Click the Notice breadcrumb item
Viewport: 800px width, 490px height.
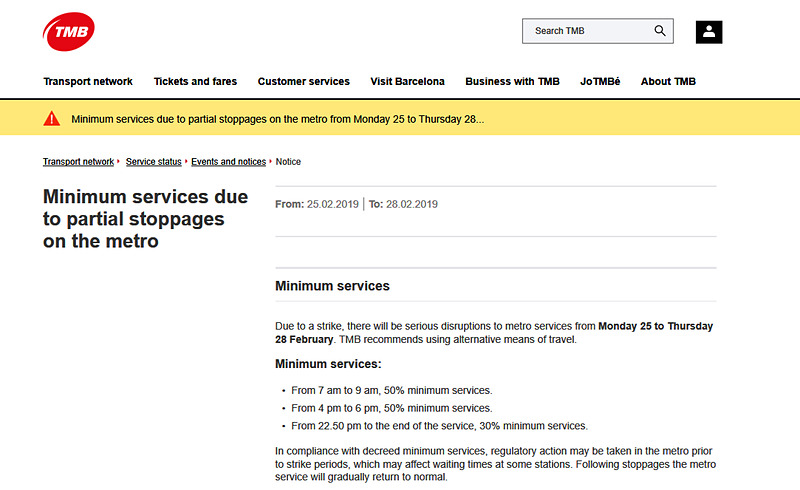tap(288, 162)
